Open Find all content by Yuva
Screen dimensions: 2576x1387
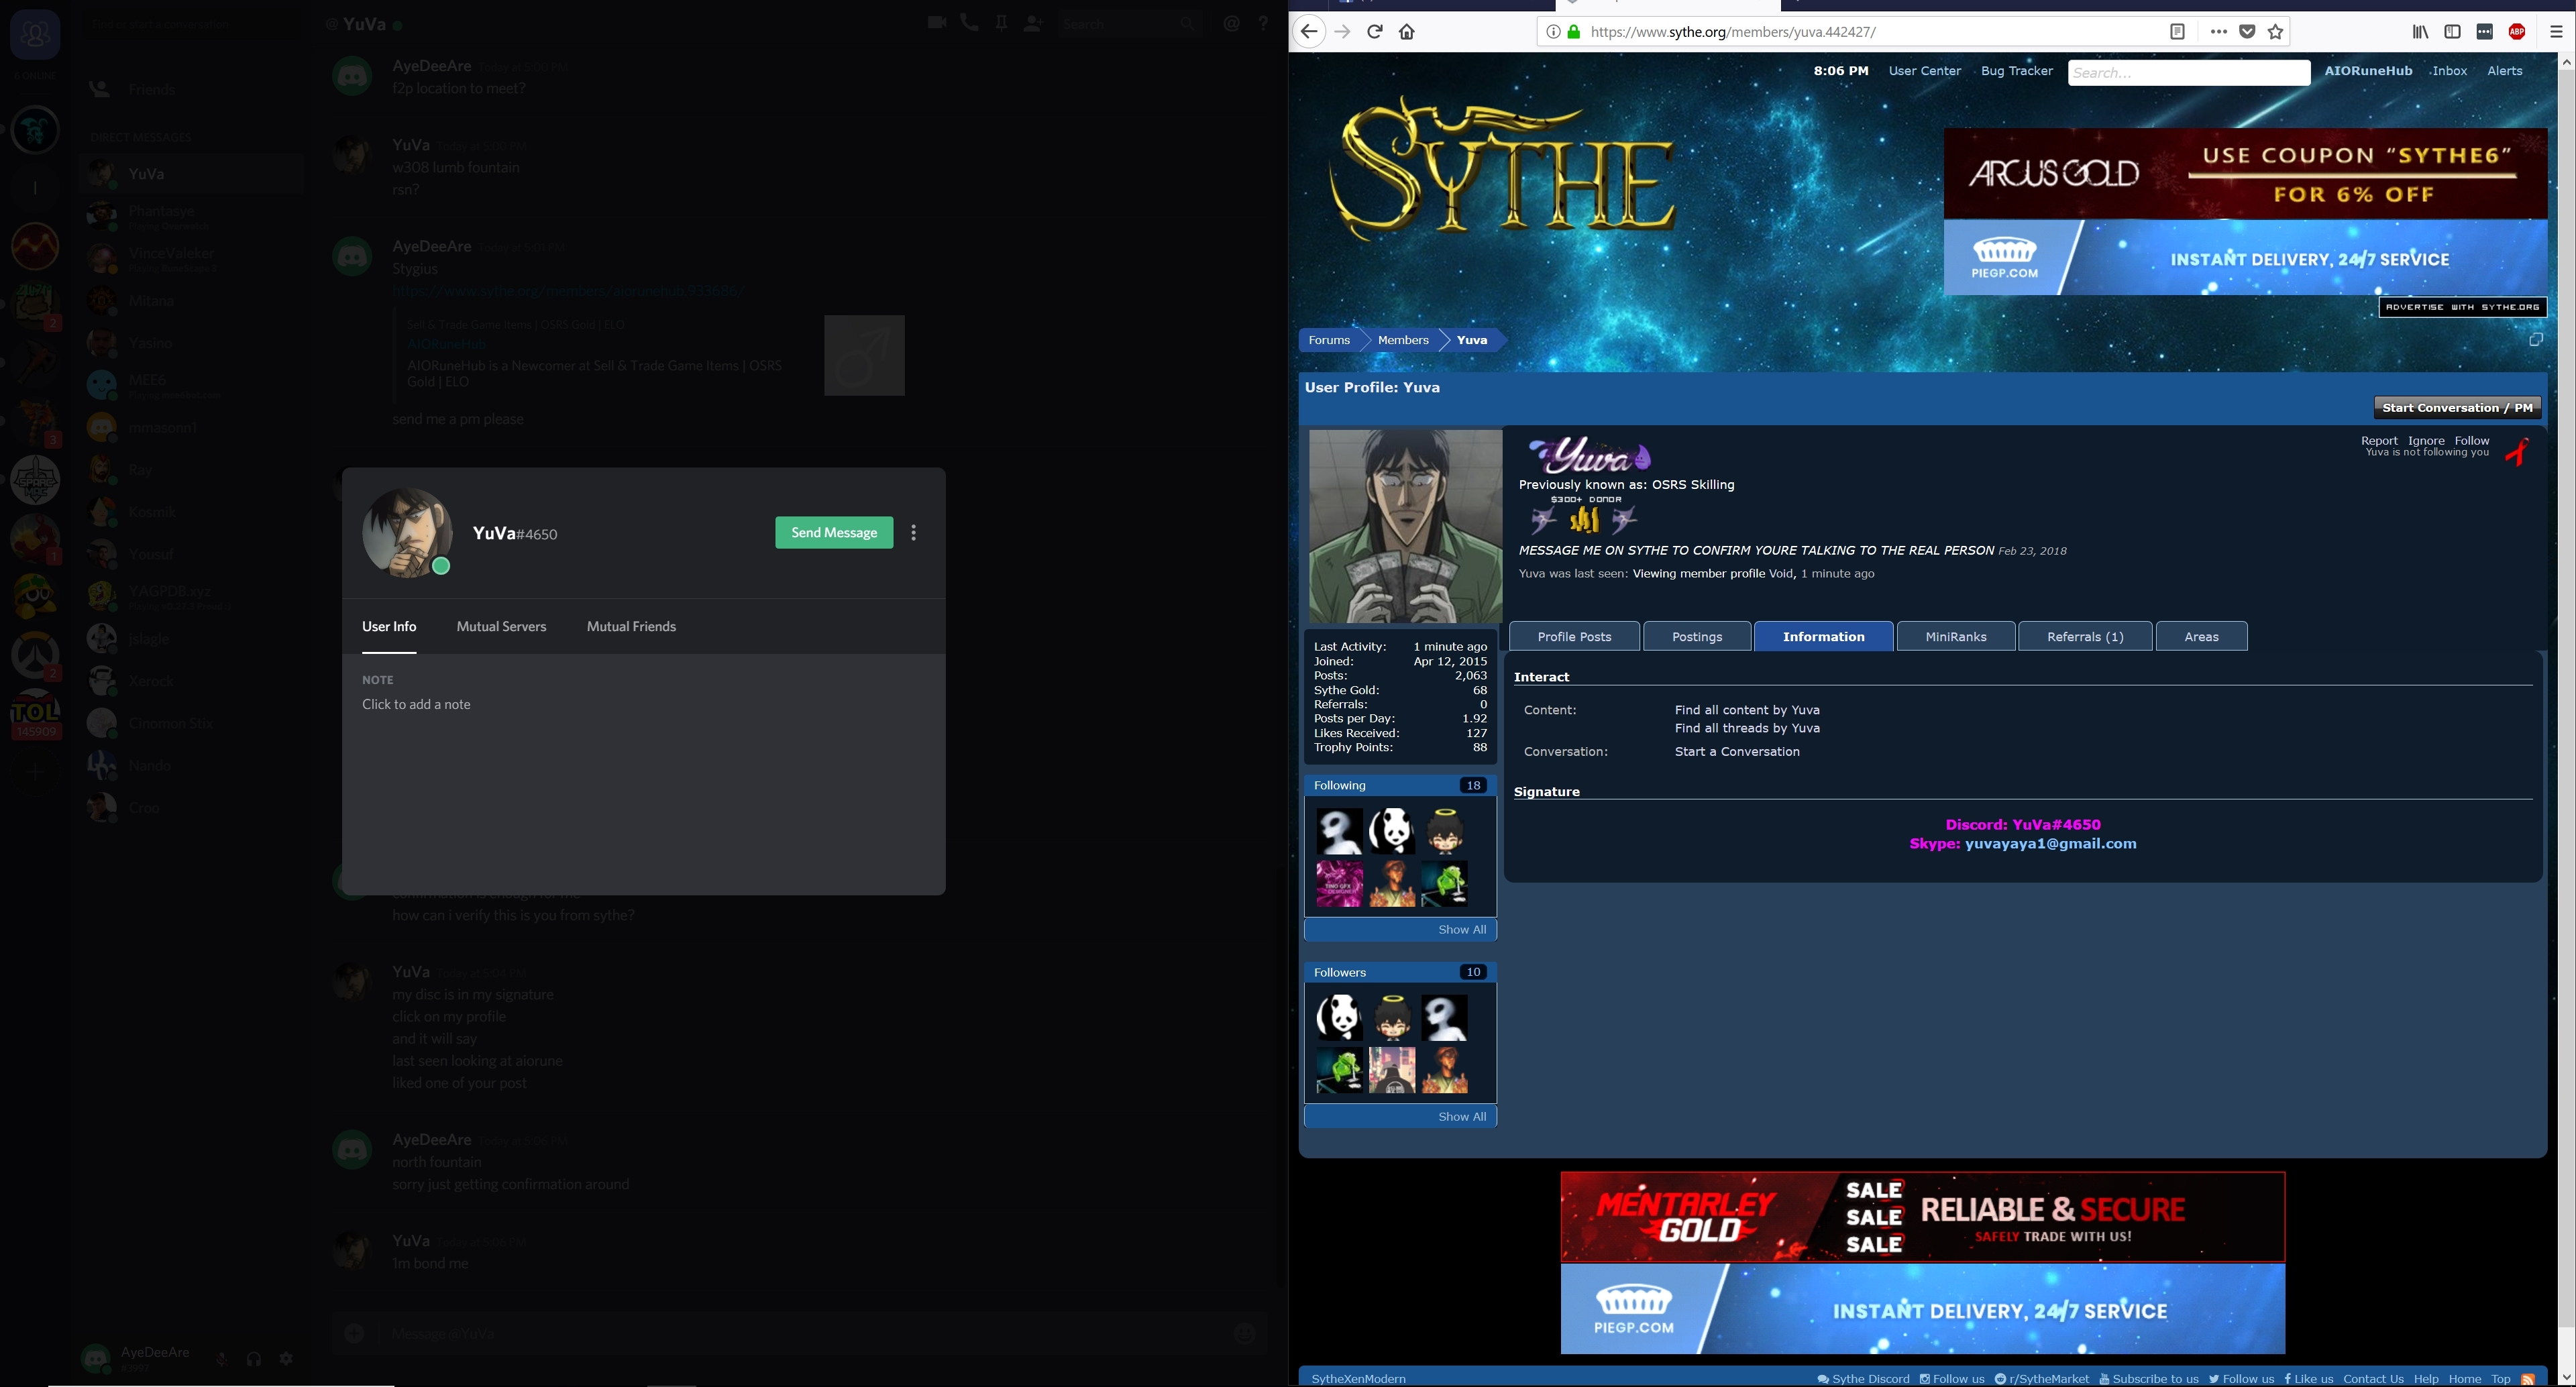pos(1747,711)
